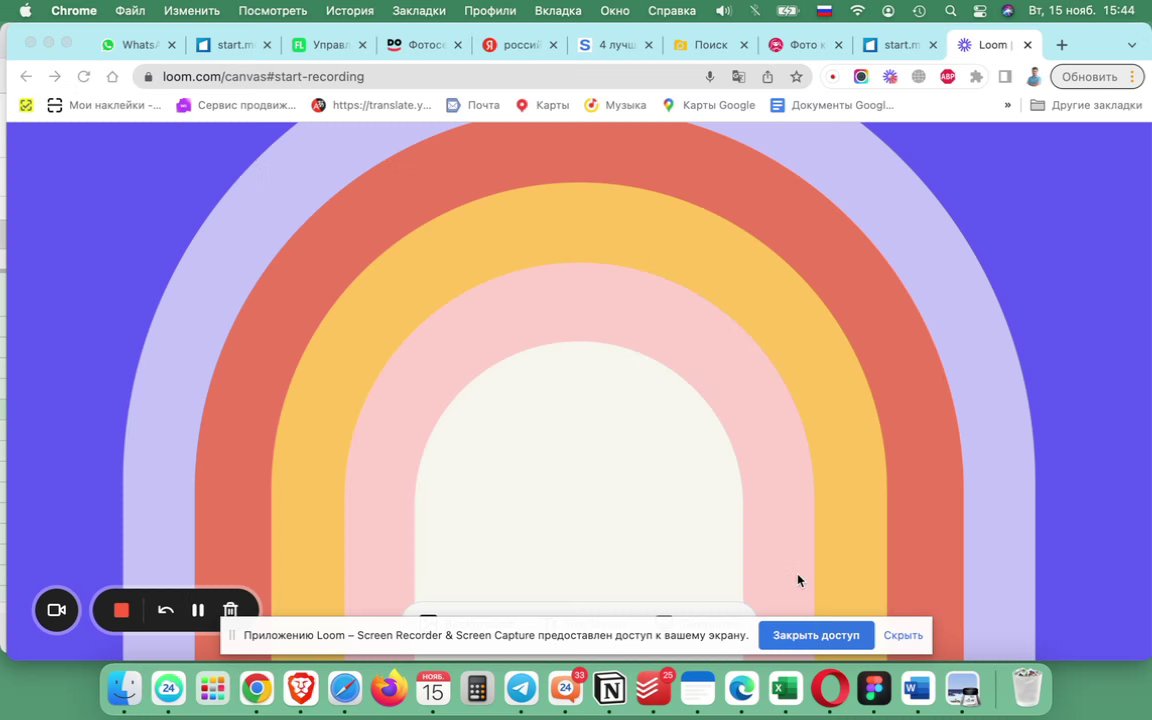Open a new tab with plus button
Viewport: 1152px width, 720px height.
[x=1062, y=45]
